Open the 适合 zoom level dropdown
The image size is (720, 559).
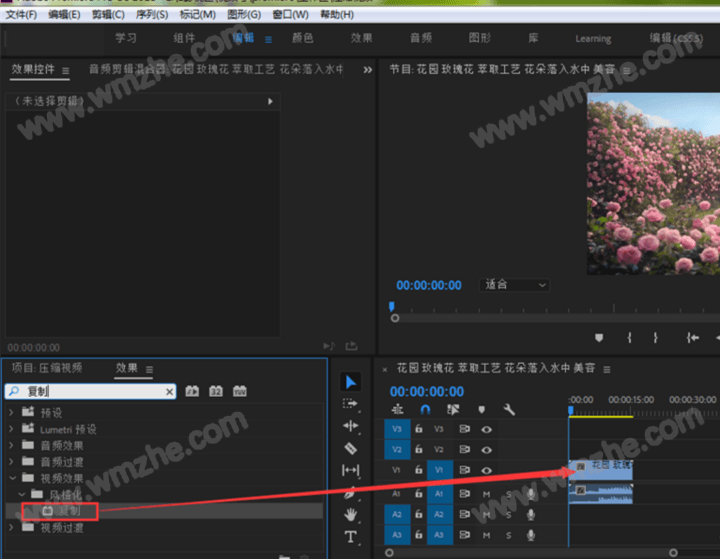[x=515, y=285]
